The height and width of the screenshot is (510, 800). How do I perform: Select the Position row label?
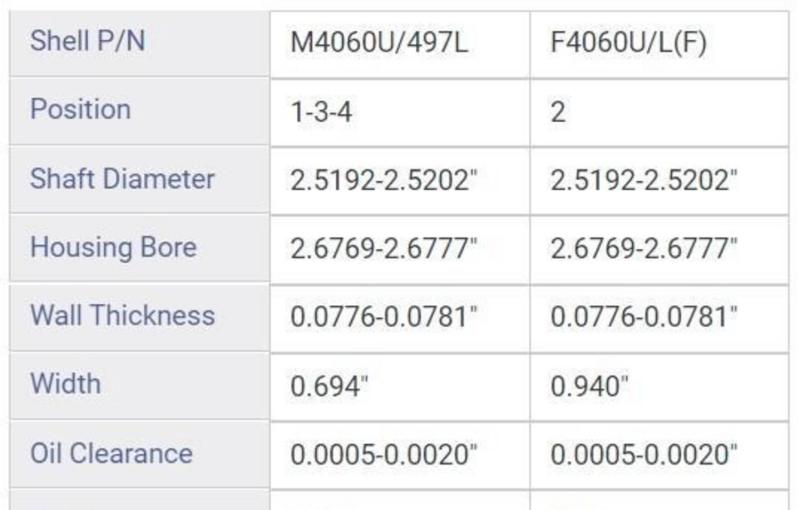[x=80, y=109]
